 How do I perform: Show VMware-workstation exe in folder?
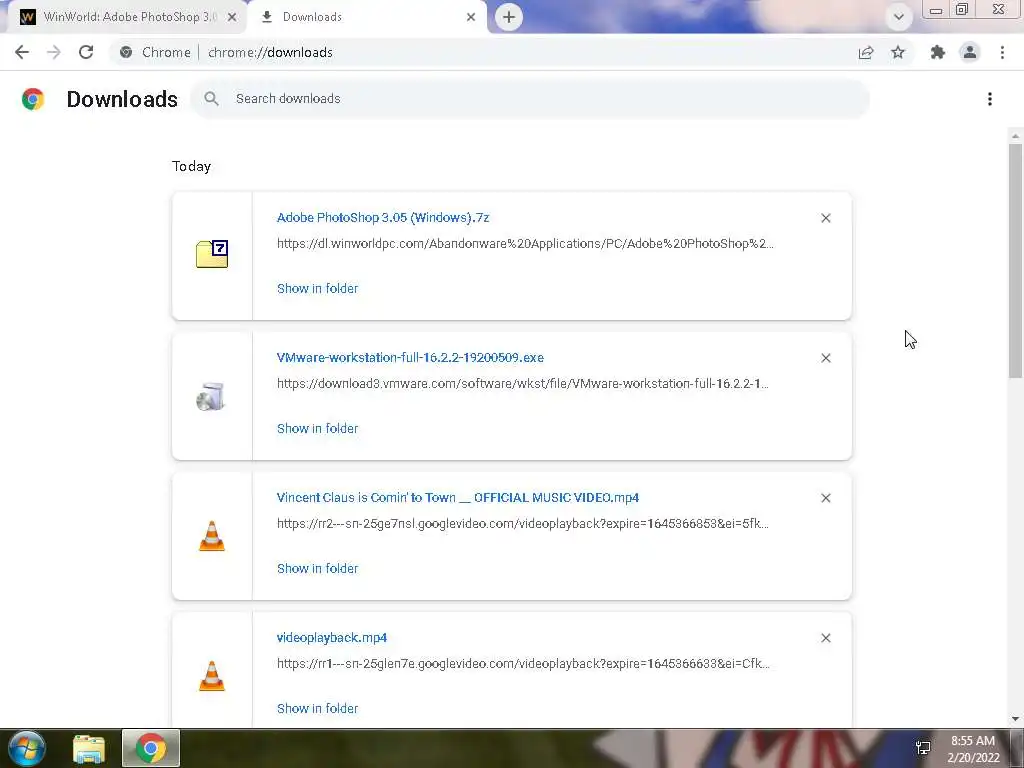point(317,428)
